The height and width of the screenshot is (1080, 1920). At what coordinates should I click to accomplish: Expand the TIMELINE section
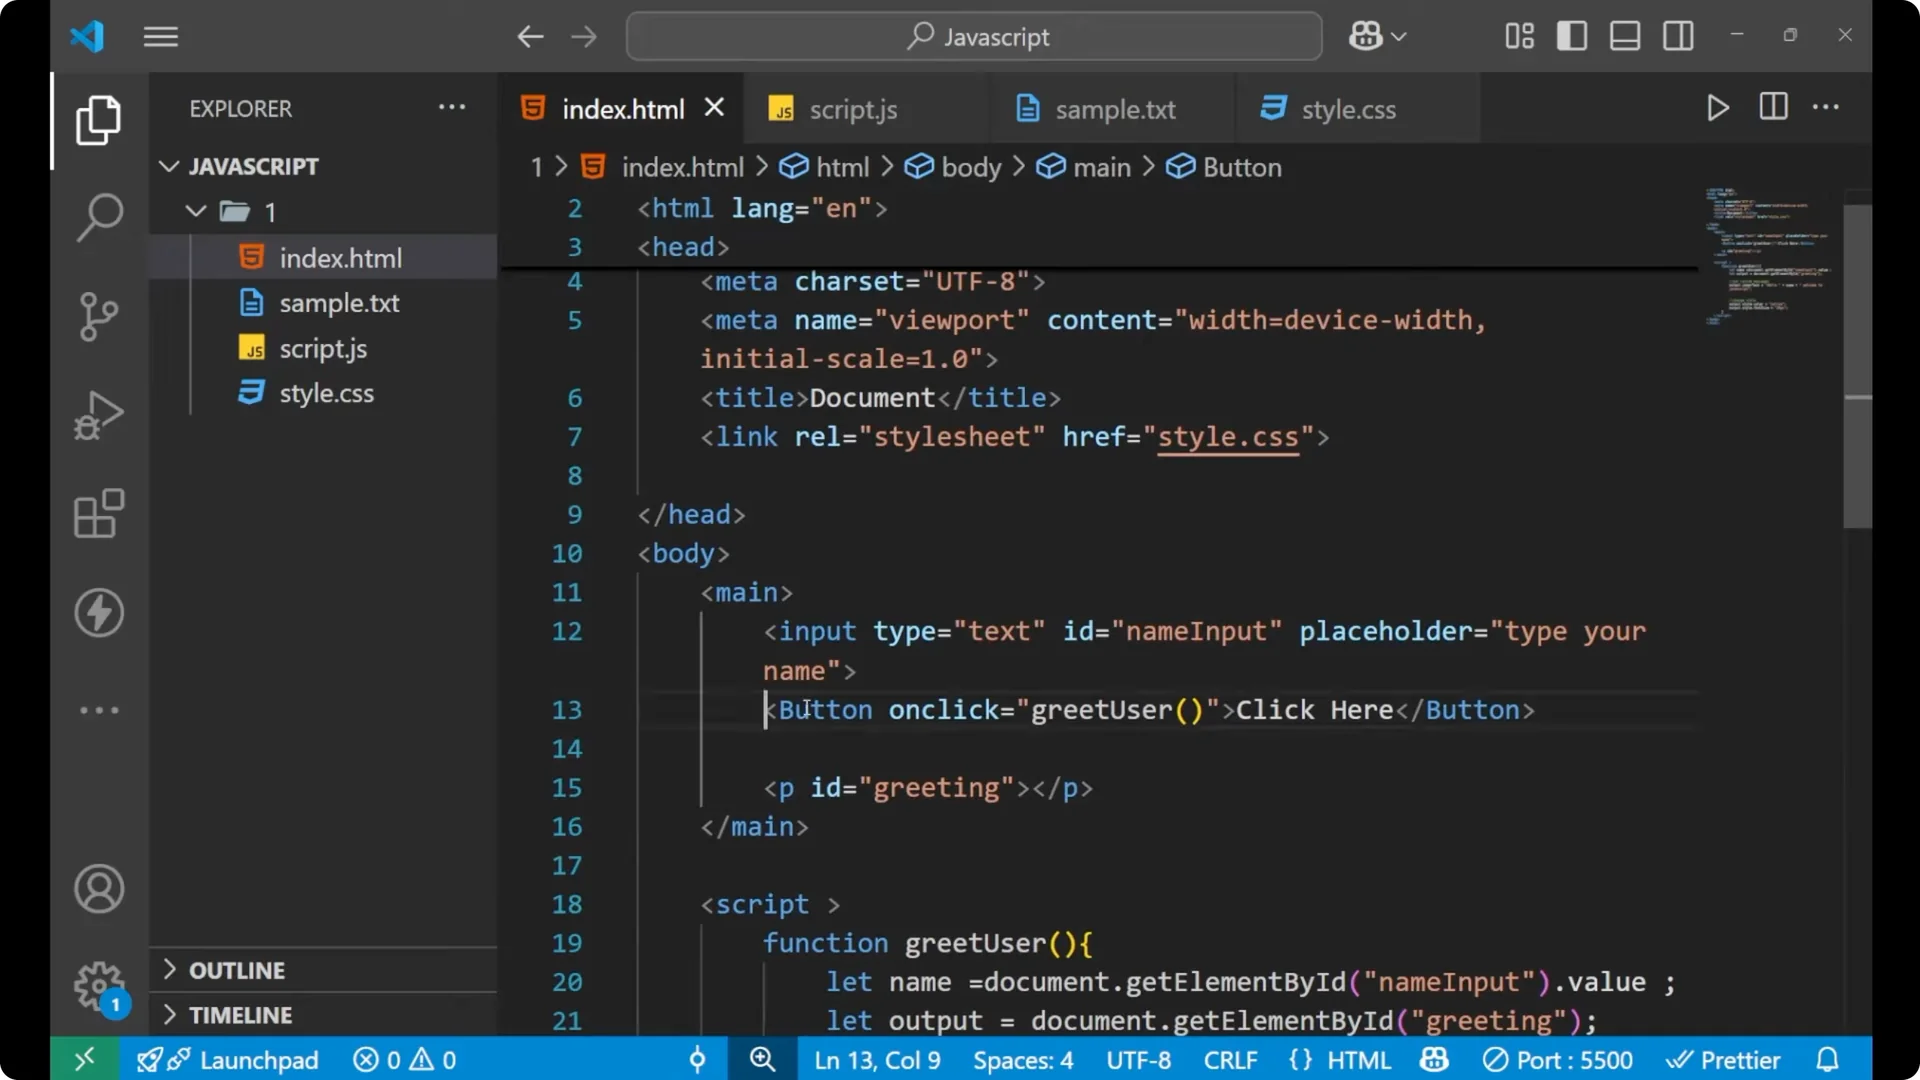point(240,1014)
